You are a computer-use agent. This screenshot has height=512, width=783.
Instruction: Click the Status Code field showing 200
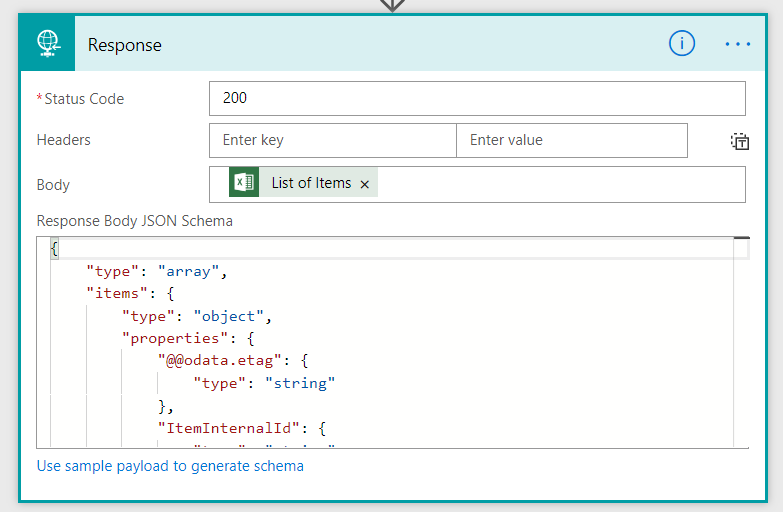[x=477, y=98]
